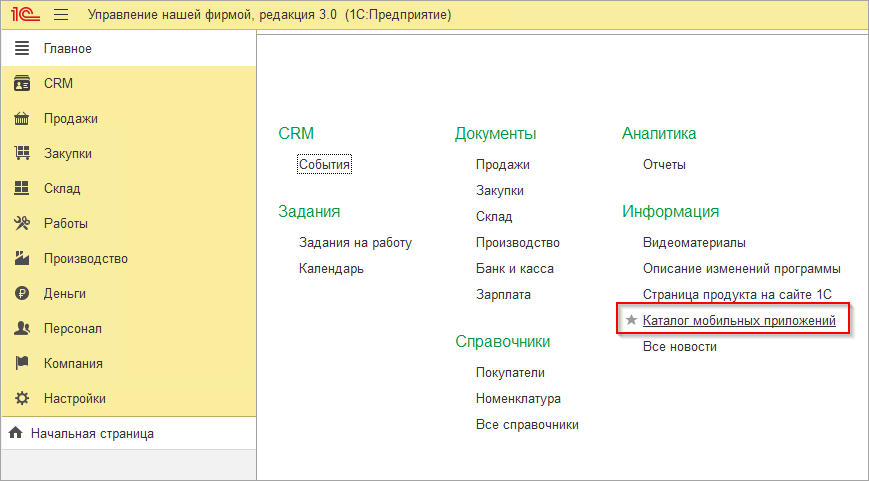This screenshot has width=869, height=481.
Task: Switch to Закупки section in sidebar
Action: (x=129, y=153)
